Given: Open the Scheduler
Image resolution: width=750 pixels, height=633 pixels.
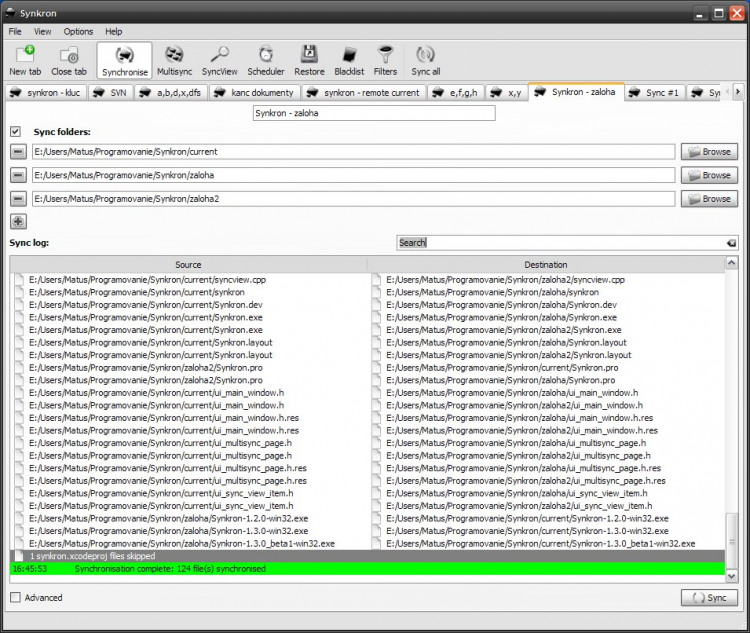Looking at the screenshot, I should (265, 61).
